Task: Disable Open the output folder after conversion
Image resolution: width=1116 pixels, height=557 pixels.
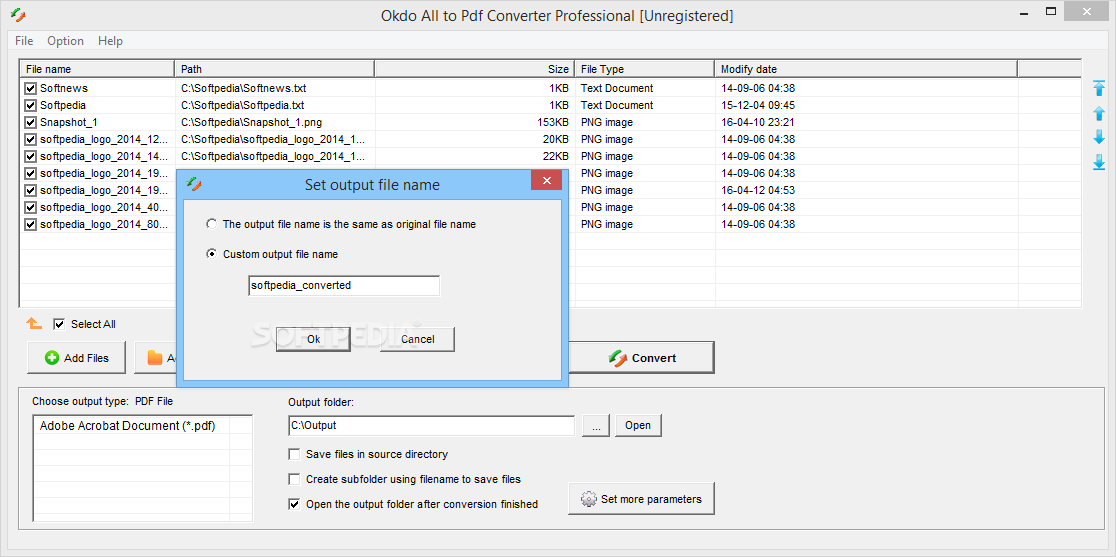Action: [x=294, y=504]
